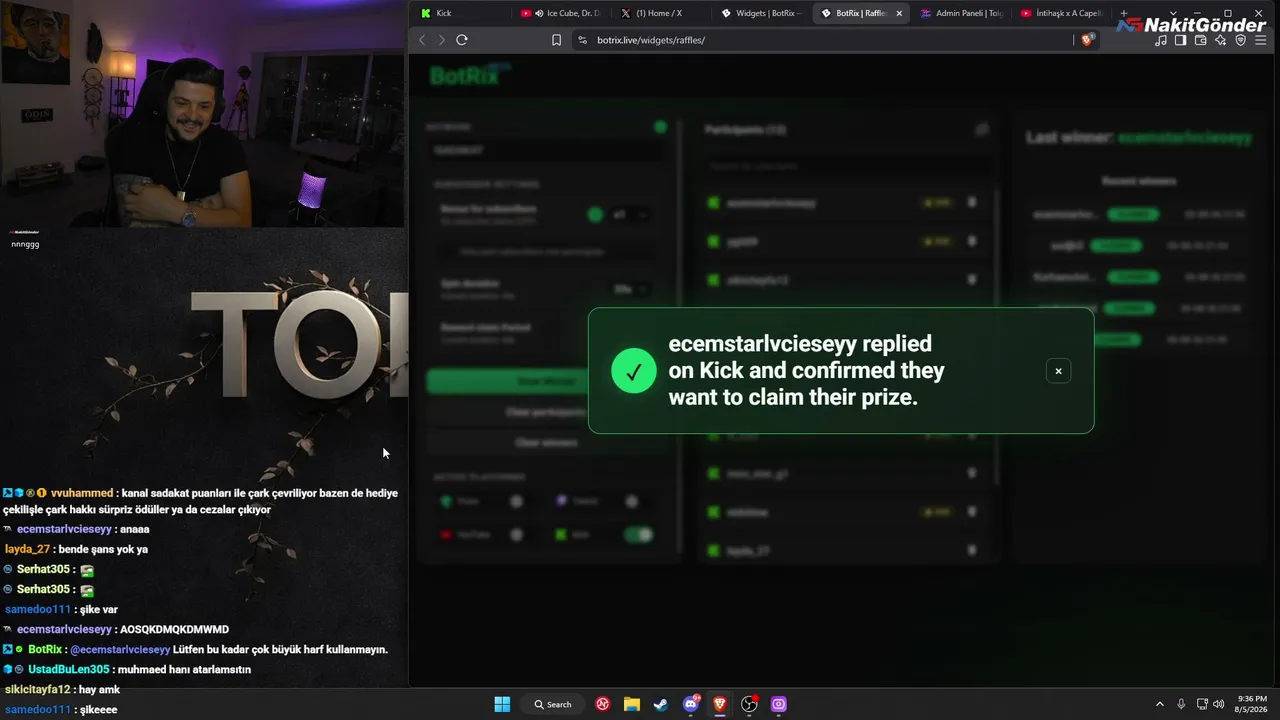The width and height of the screenshot is (1280, 720).
Task: Click the last winner name ecemstarlvcieseyy
Action: tap(1185, 138)
